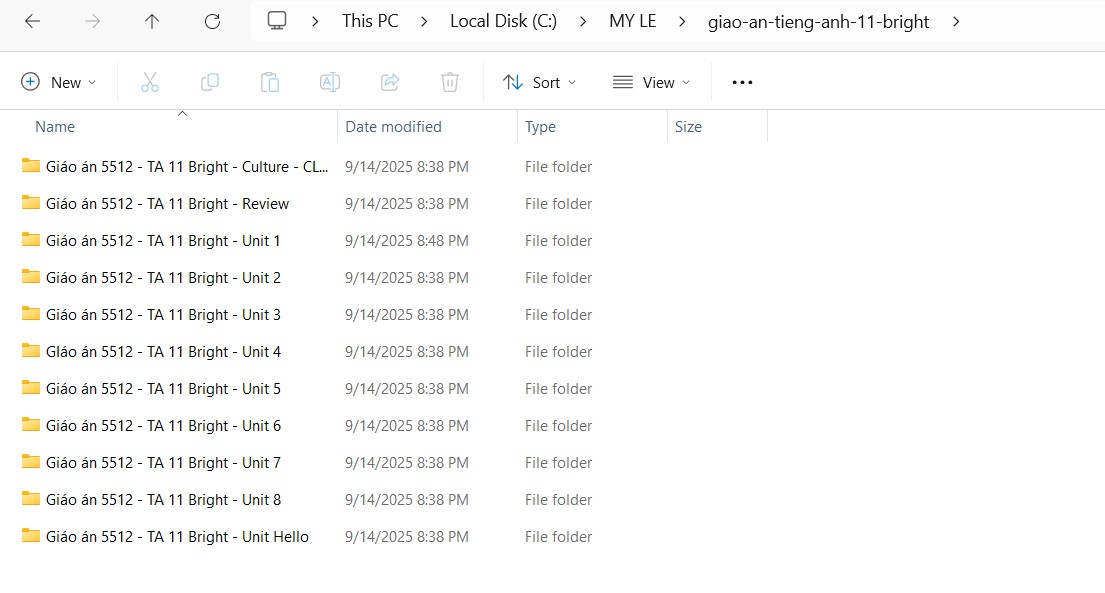Viewport: 1105px width, 593px height.
Task: Refresh the current folder view
Action: click(212, 21)
